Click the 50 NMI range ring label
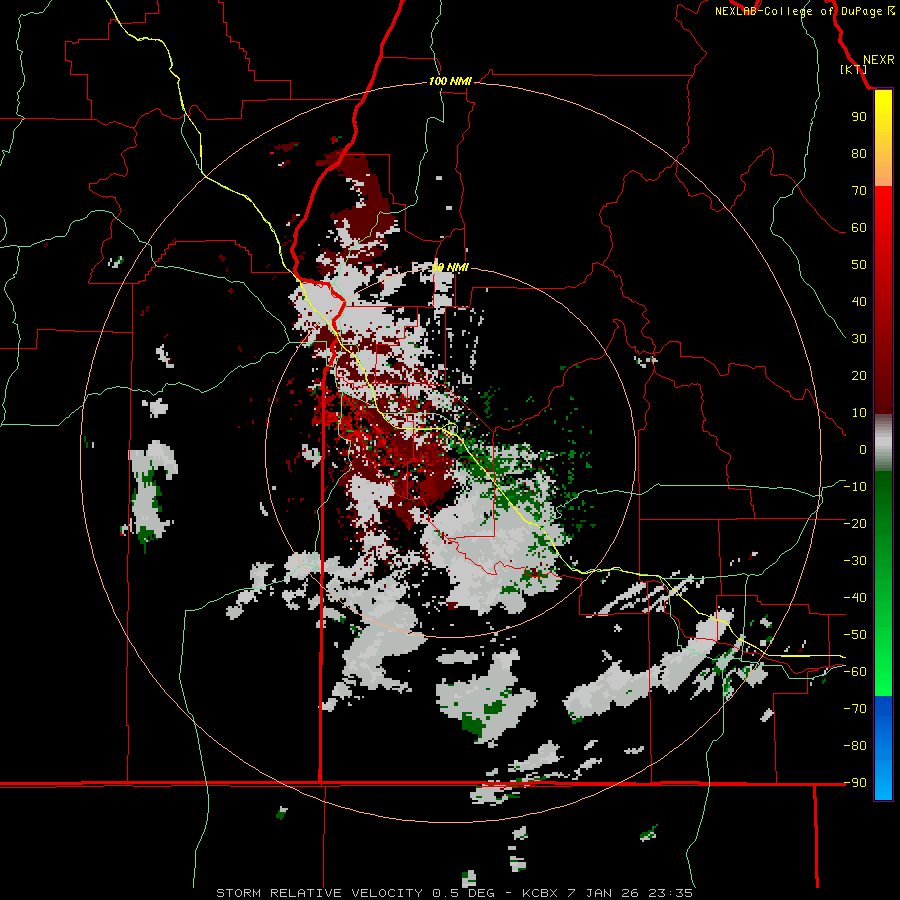900x900 pixels. tap(450, 267)
